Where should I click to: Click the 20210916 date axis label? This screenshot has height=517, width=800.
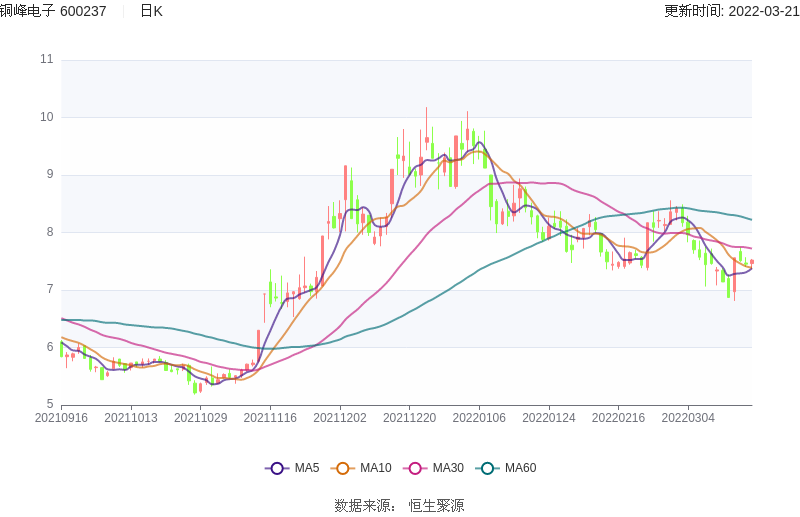point(61,418)
